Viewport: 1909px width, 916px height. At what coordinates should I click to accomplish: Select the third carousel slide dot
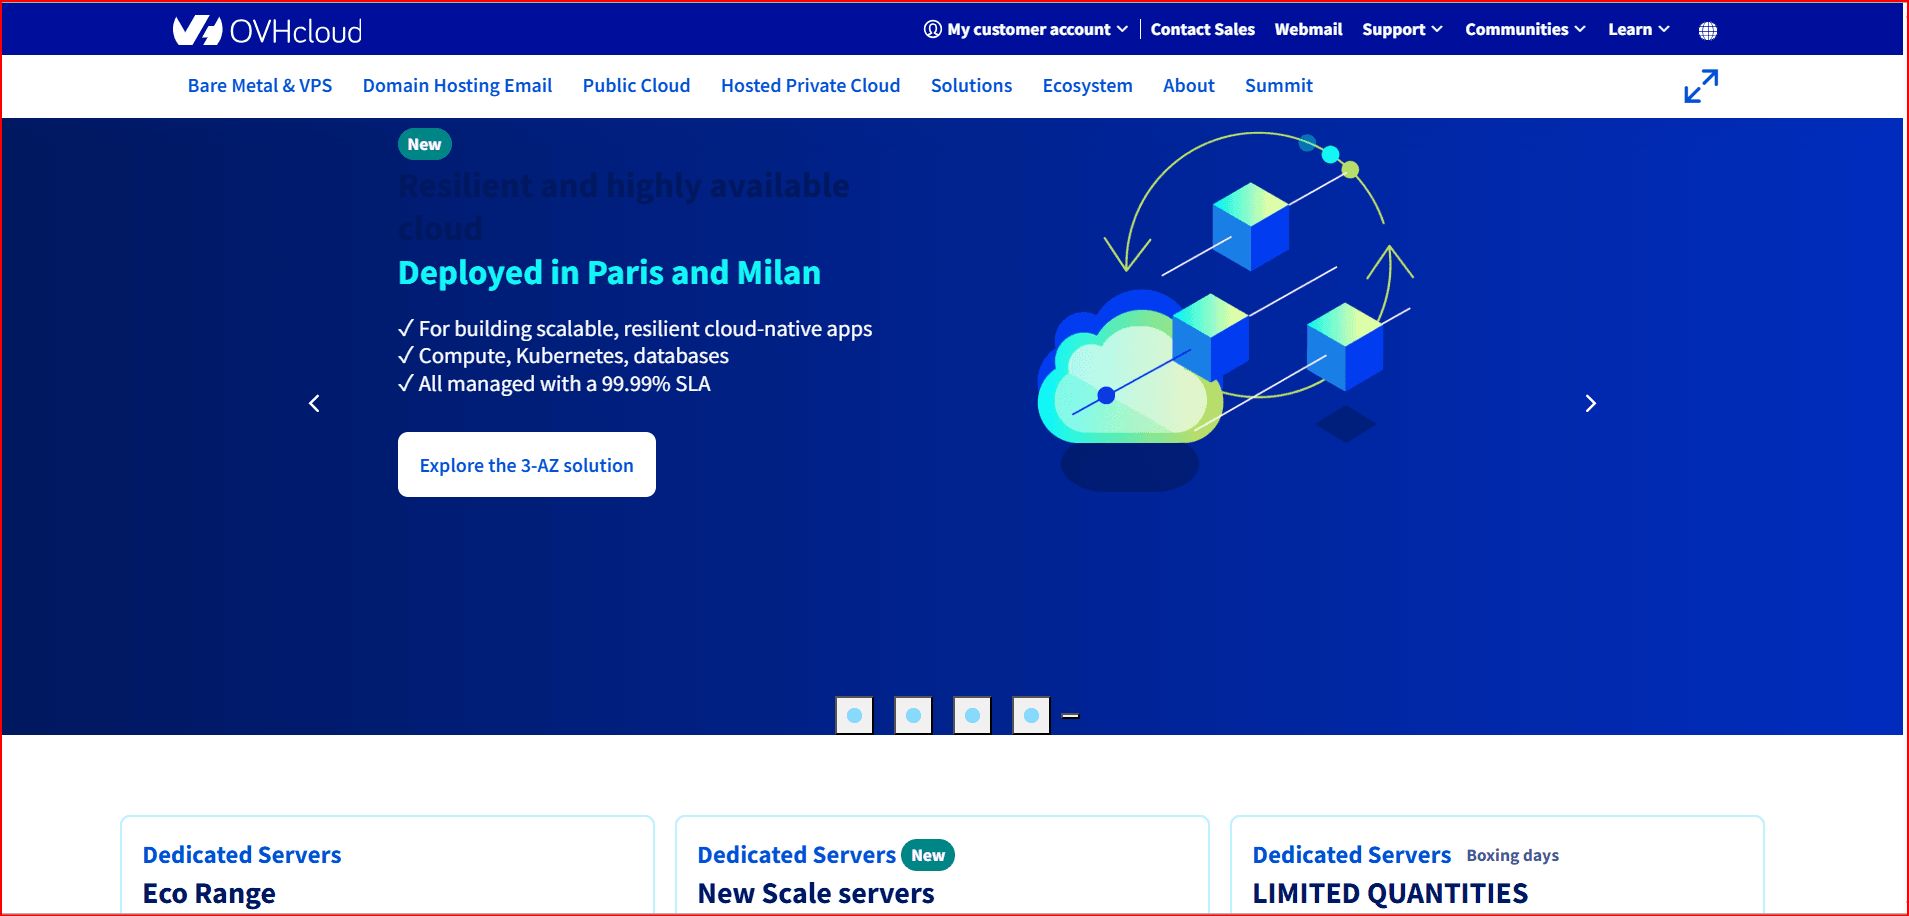pyautogui.click(x=972, y=715)
